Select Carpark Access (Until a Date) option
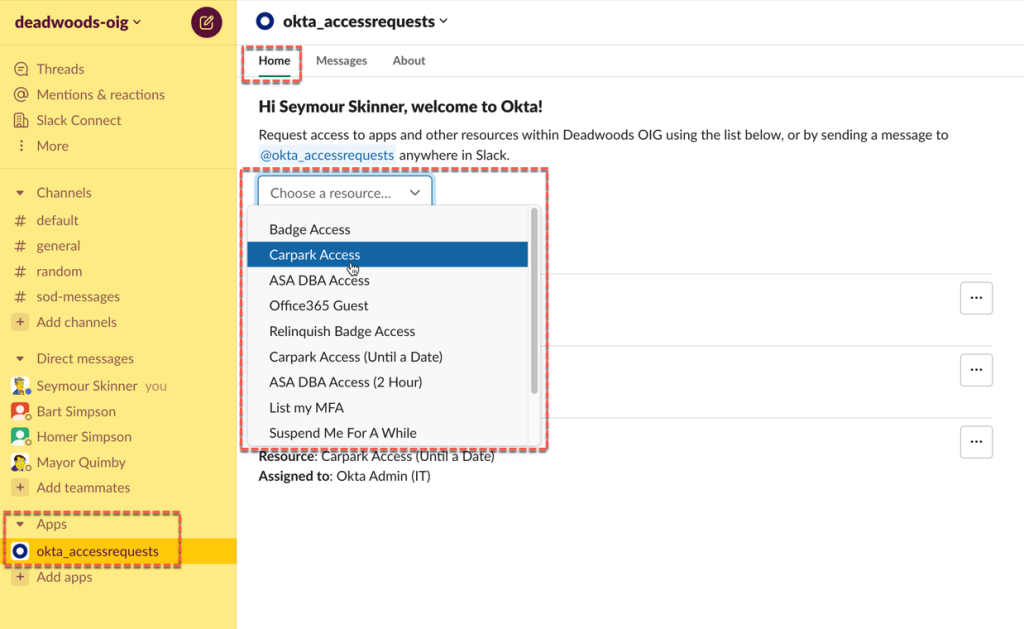 [387, 357]
